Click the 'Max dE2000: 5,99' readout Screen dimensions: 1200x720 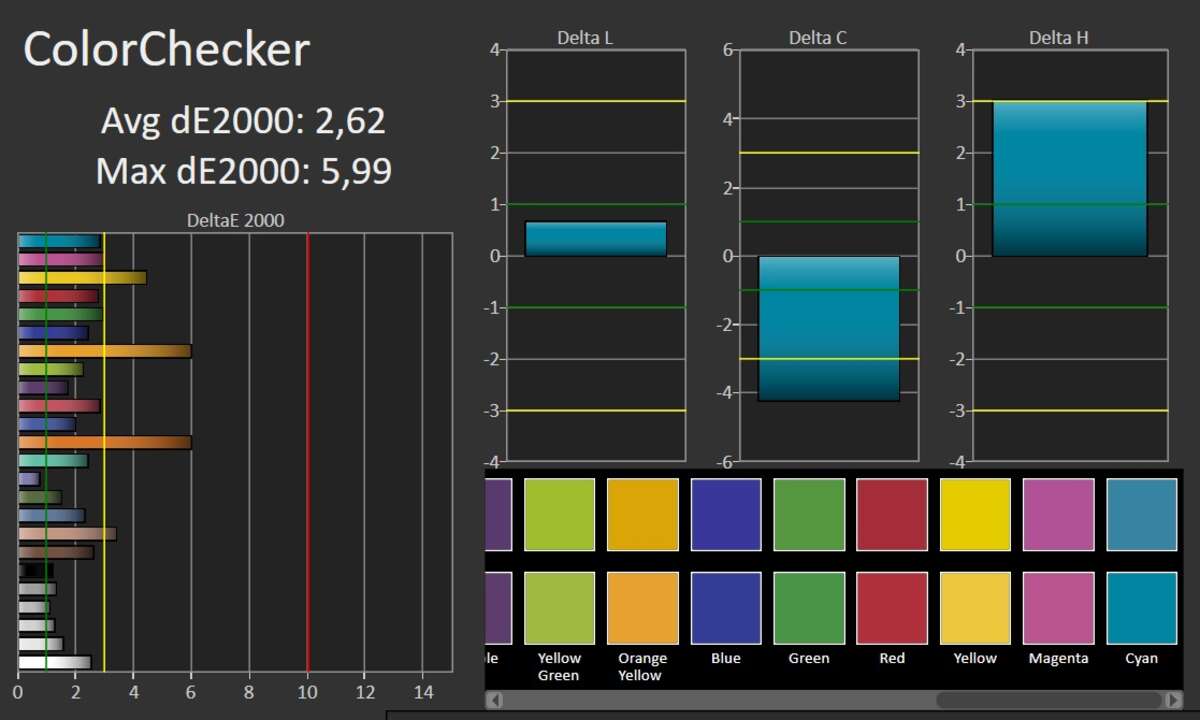[x=243, y=171]
